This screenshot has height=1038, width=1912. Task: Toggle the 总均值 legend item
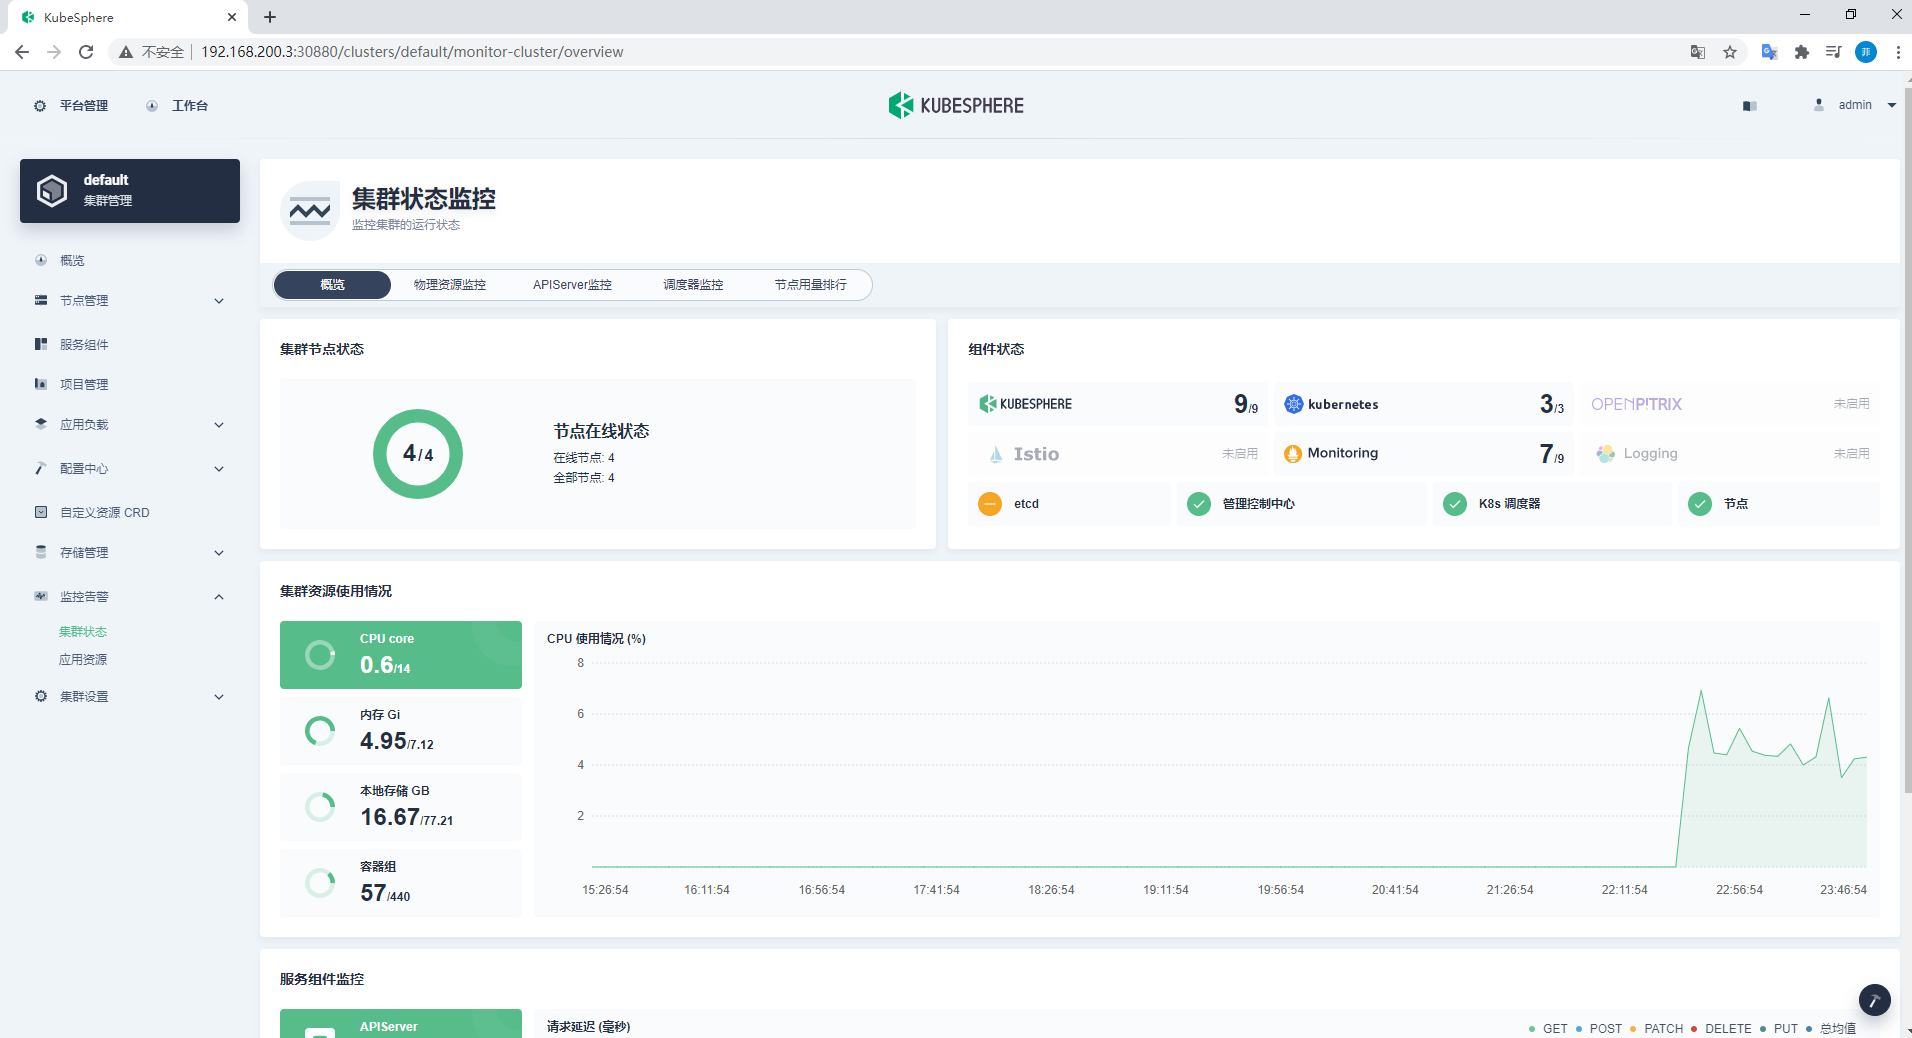coord(1831,1029)
